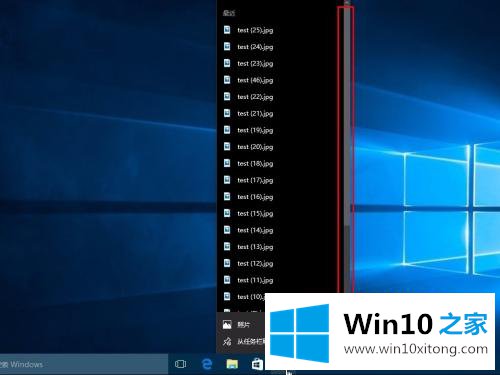Click the file icon beside test (11).jpg

pyautogui.click(x=227, y=280)
